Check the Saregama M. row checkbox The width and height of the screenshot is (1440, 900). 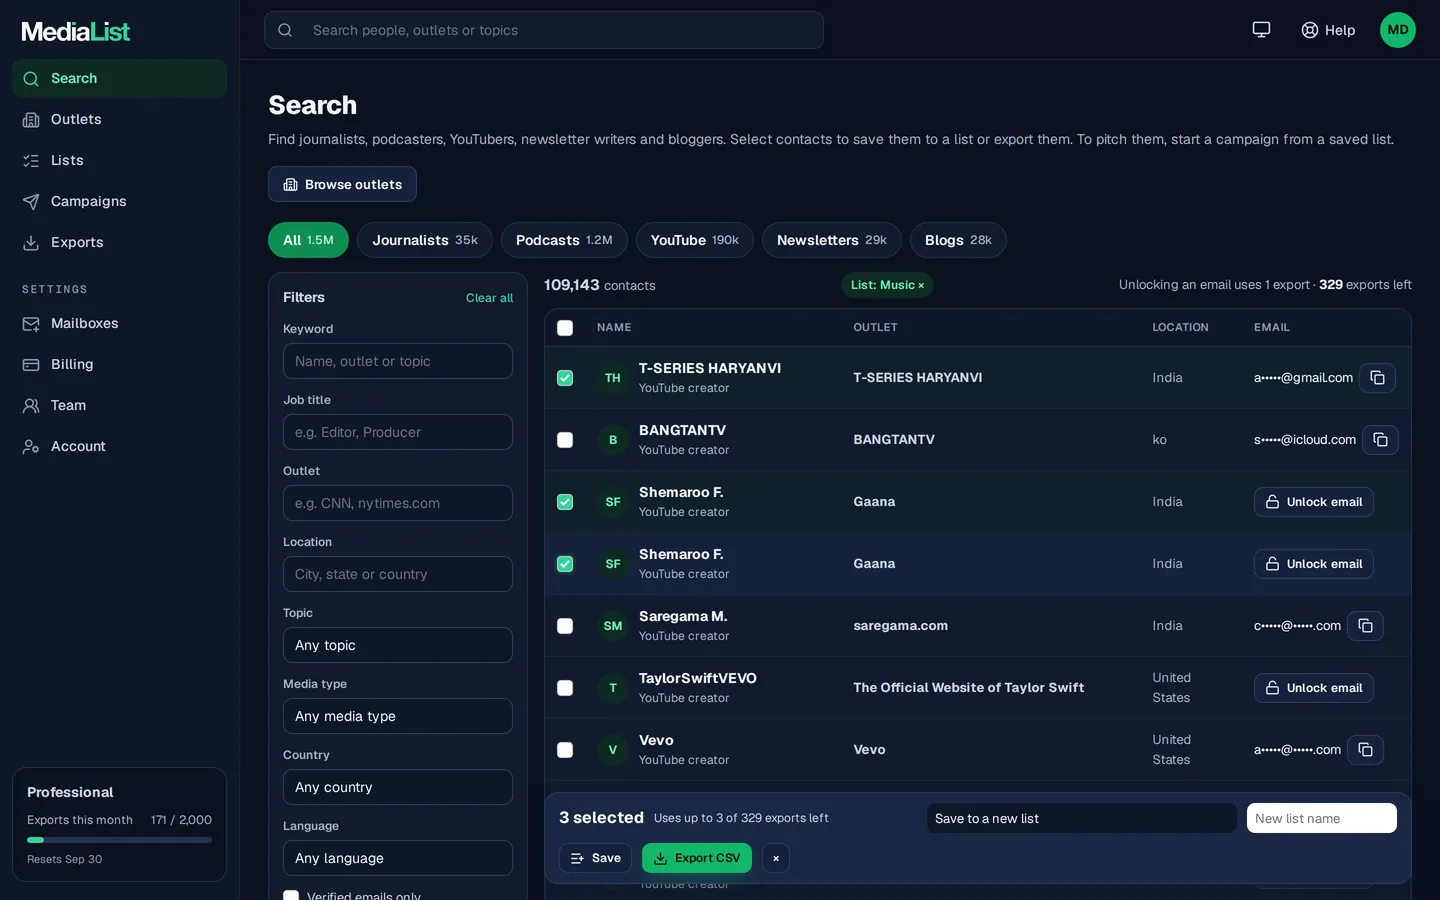[565, 626]
